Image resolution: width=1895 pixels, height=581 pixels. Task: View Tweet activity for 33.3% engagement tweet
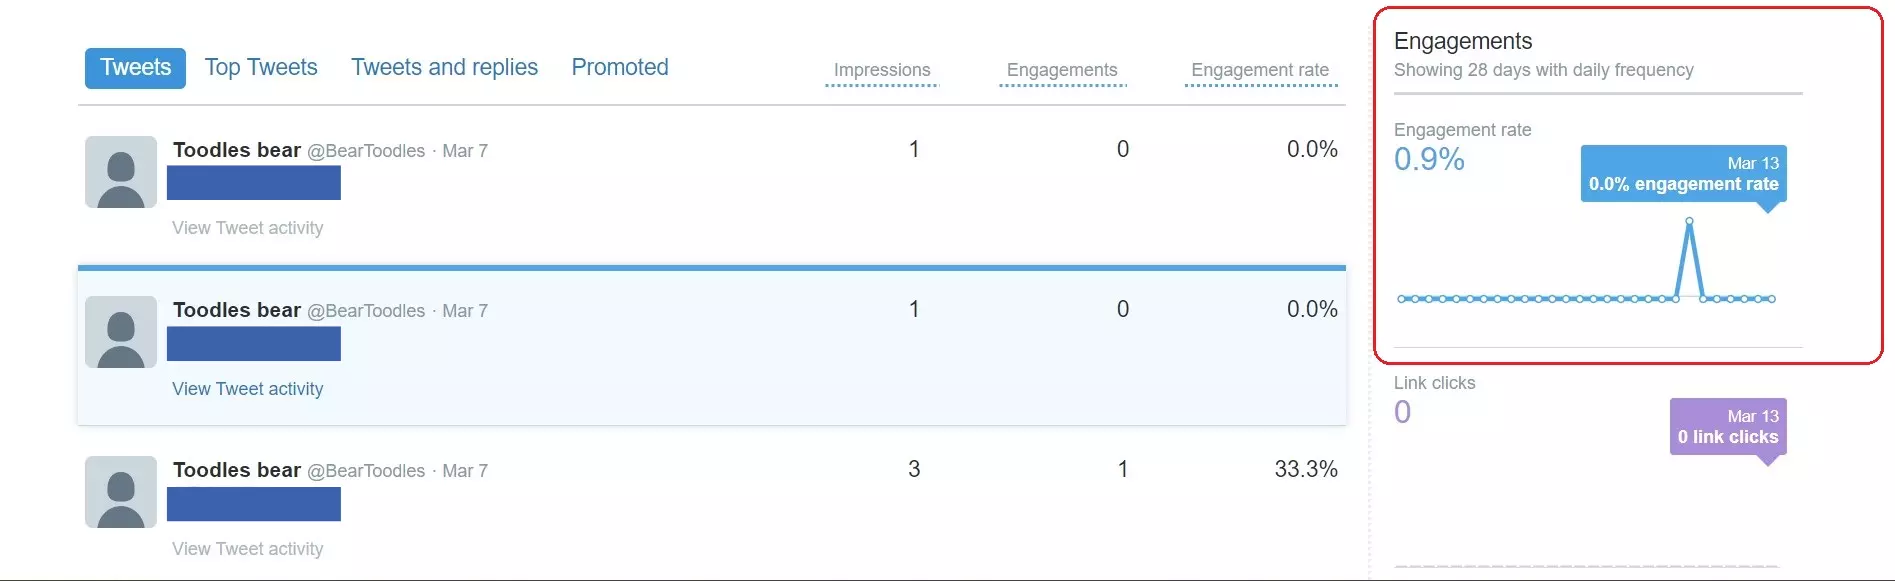point(247,549)
